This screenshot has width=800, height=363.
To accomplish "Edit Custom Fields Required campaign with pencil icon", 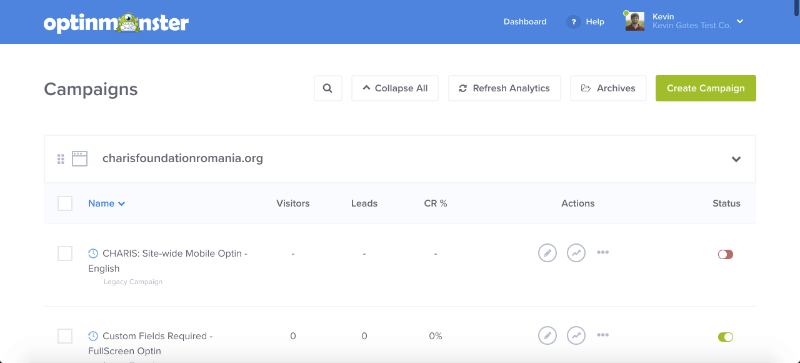I will [547, 335].
